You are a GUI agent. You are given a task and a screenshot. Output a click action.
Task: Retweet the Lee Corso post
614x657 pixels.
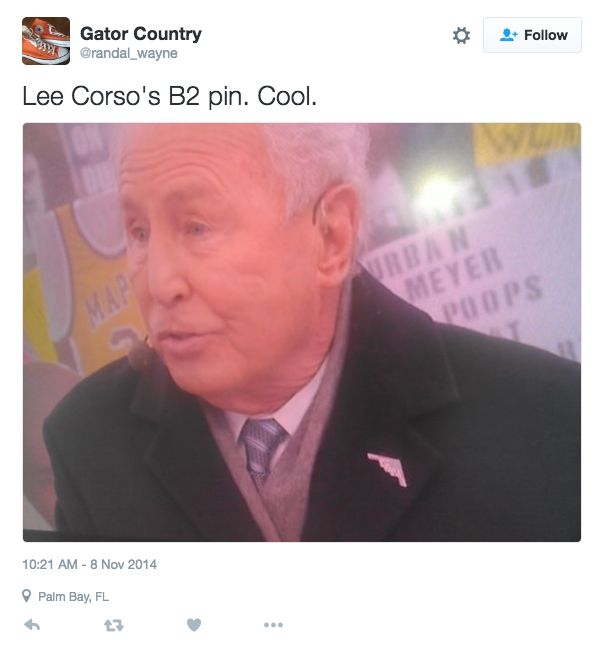pyautogui.click(x=114, y=626)
